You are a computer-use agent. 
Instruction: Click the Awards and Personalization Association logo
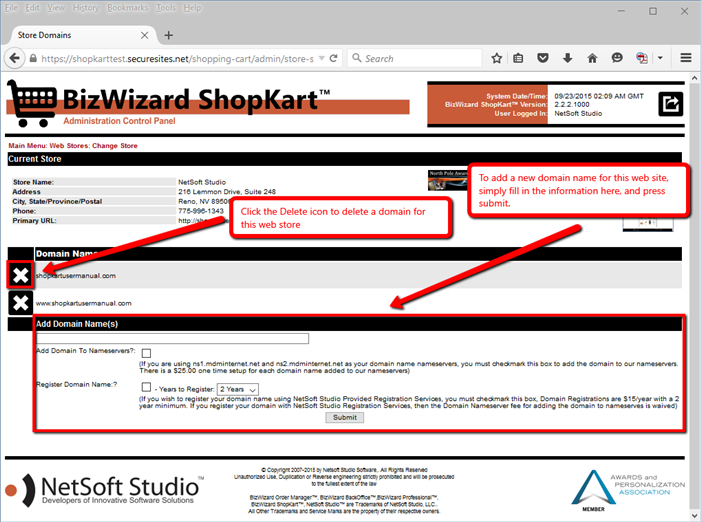point(628,491)
